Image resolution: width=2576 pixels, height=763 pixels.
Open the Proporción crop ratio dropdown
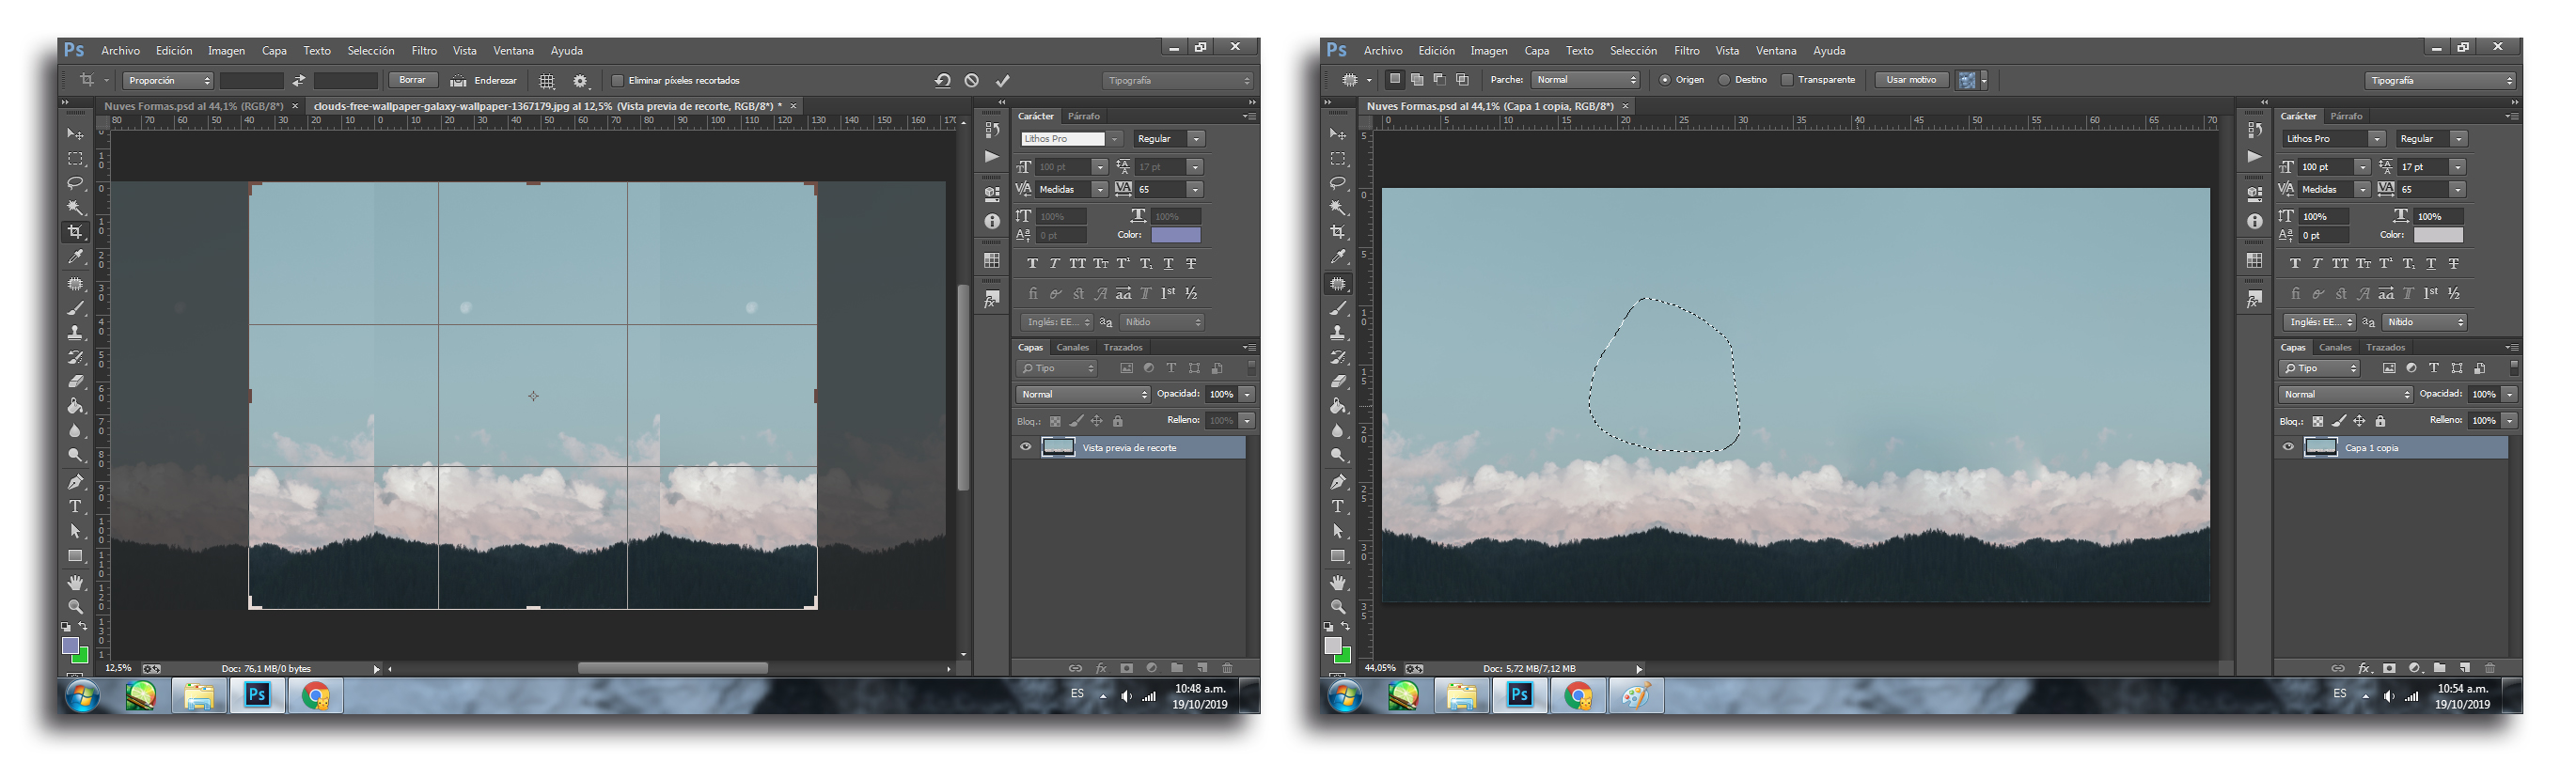(168, 81)
